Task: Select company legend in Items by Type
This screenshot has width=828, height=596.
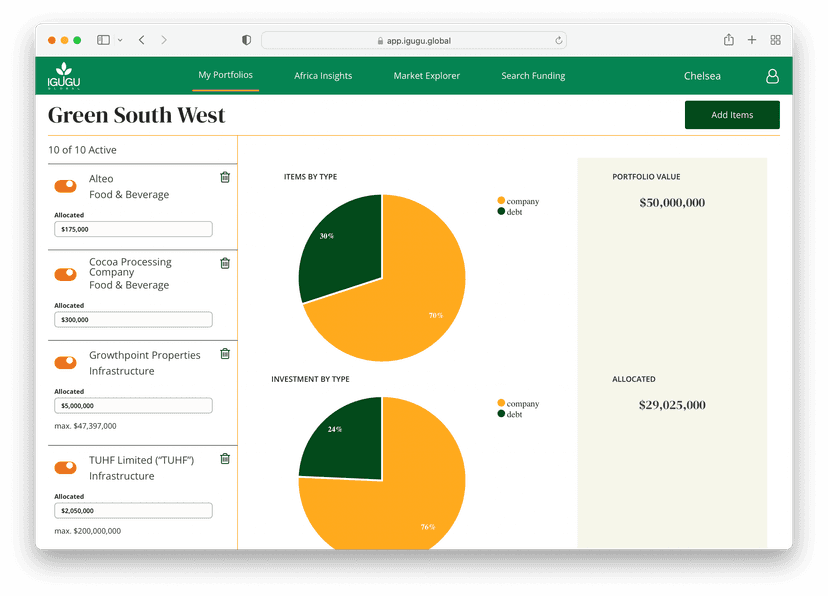Action: pyautogui.click(x=518, y=201)
